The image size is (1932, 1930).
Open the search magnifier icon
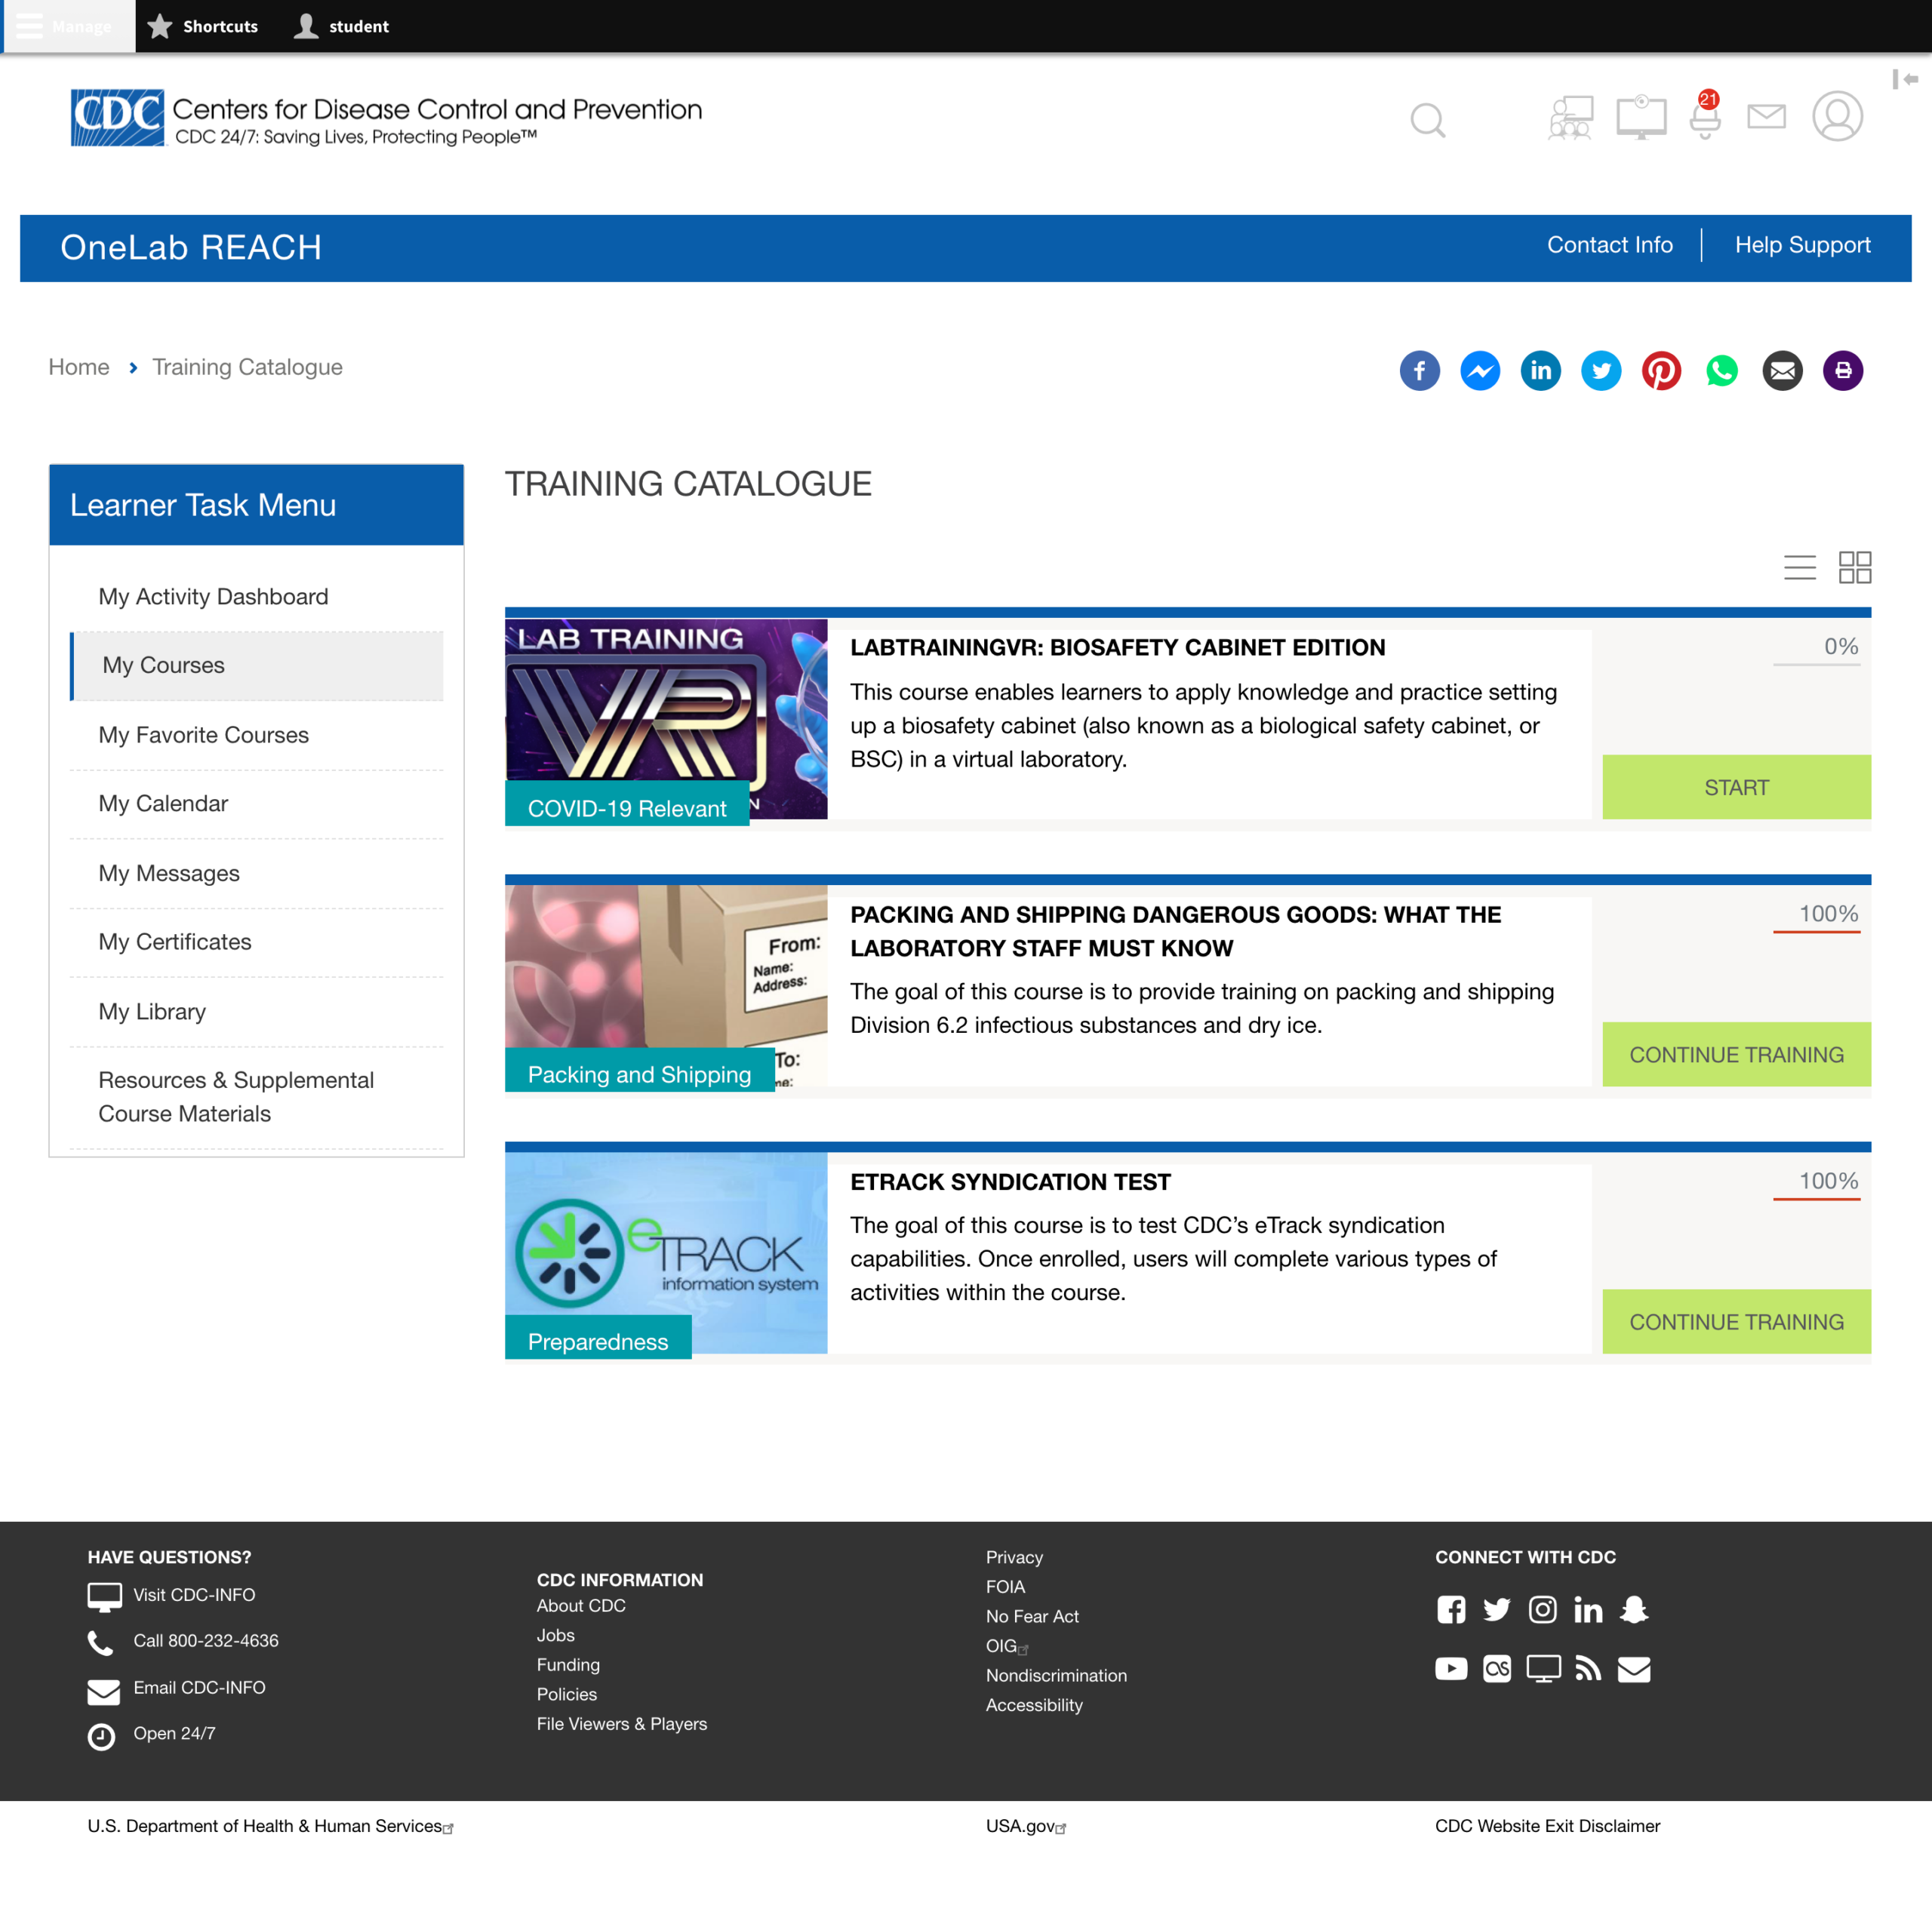click(1427, 120)
